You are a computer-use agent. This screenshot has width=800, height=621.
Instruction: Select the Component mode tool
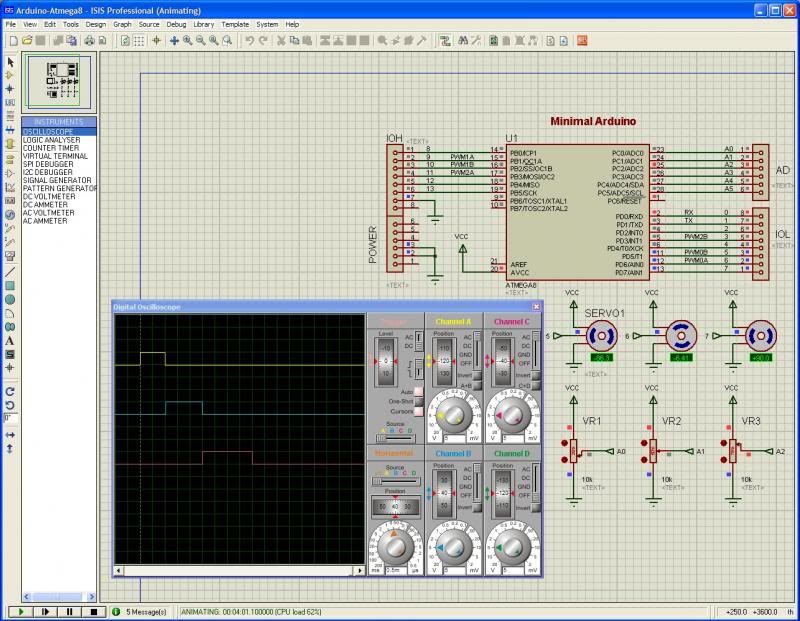tap(10, 76)
